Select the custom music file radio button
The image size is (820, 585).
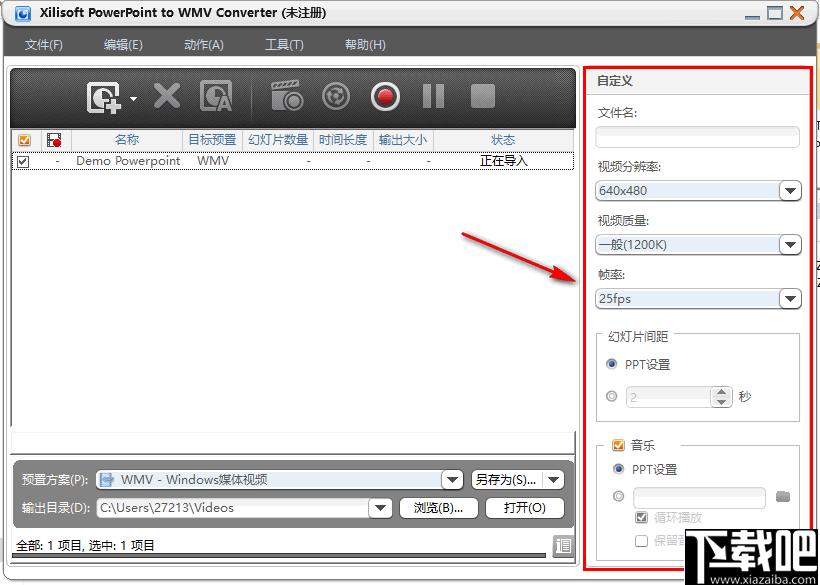618,497
